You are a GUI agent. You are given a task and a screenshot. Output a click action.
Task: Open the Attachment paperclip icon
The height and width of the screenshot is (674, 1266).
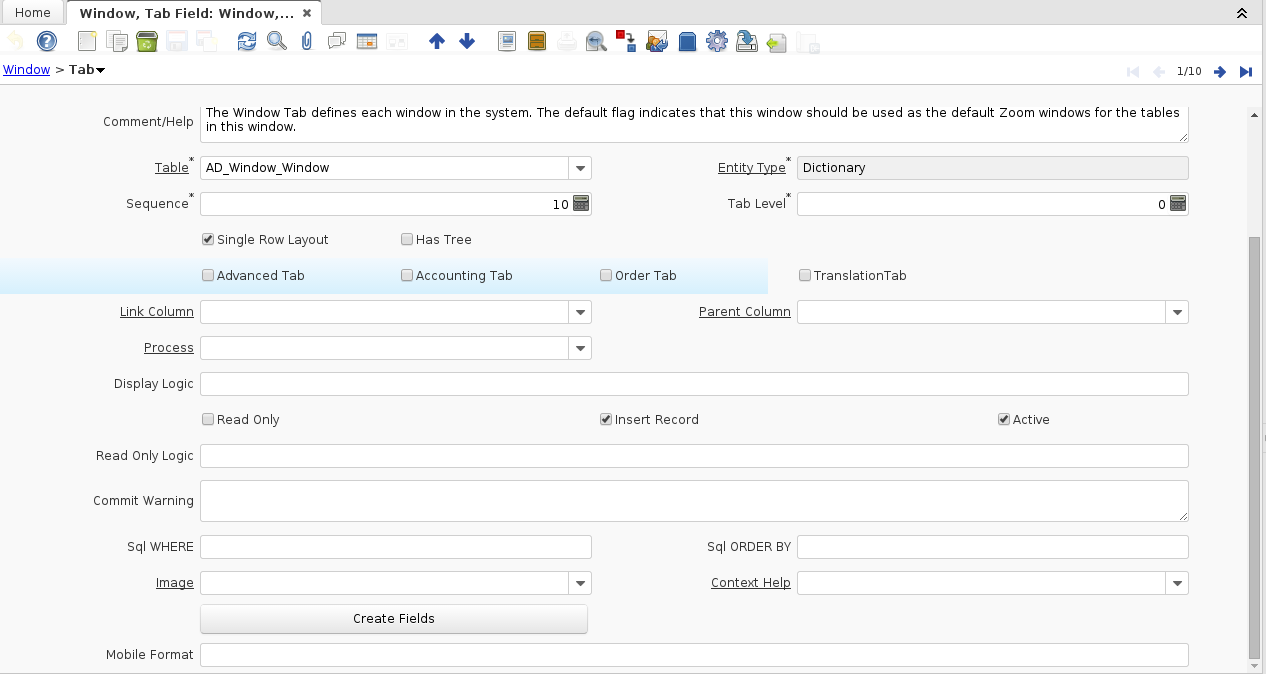tap(307, 41)
